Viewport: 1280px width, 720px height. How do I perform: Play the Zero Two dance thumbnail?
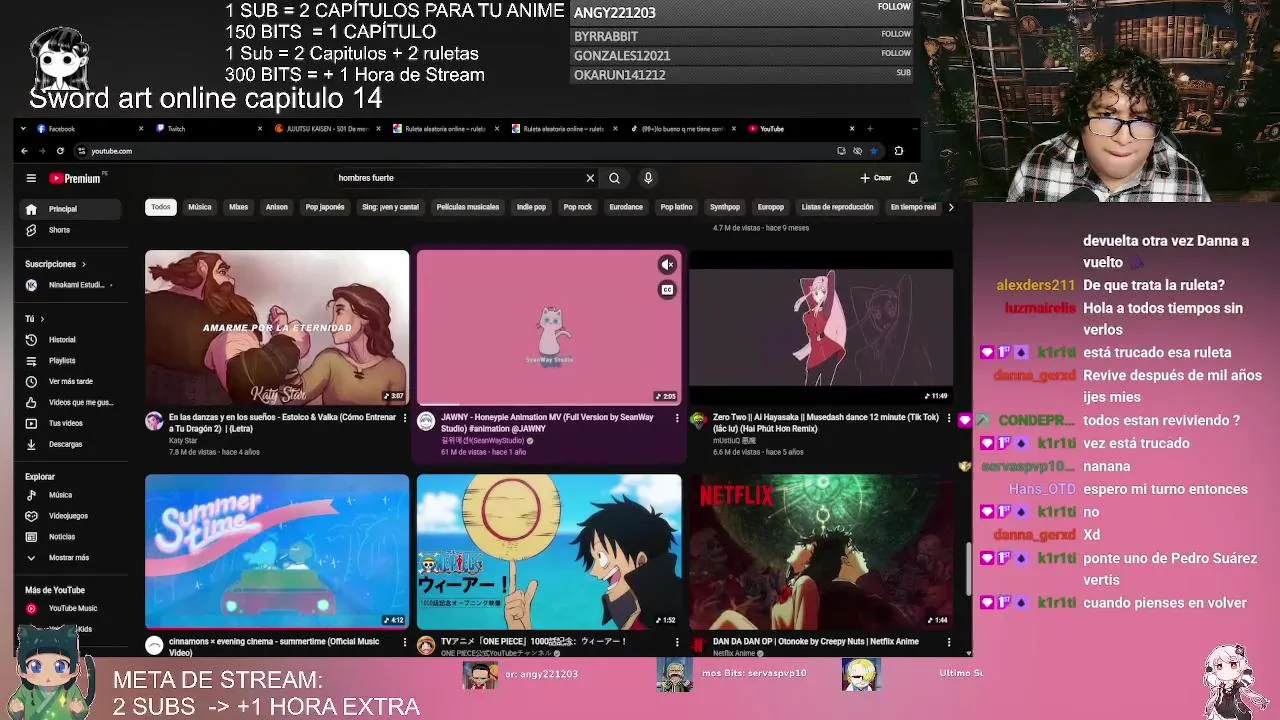click(821, 327)
